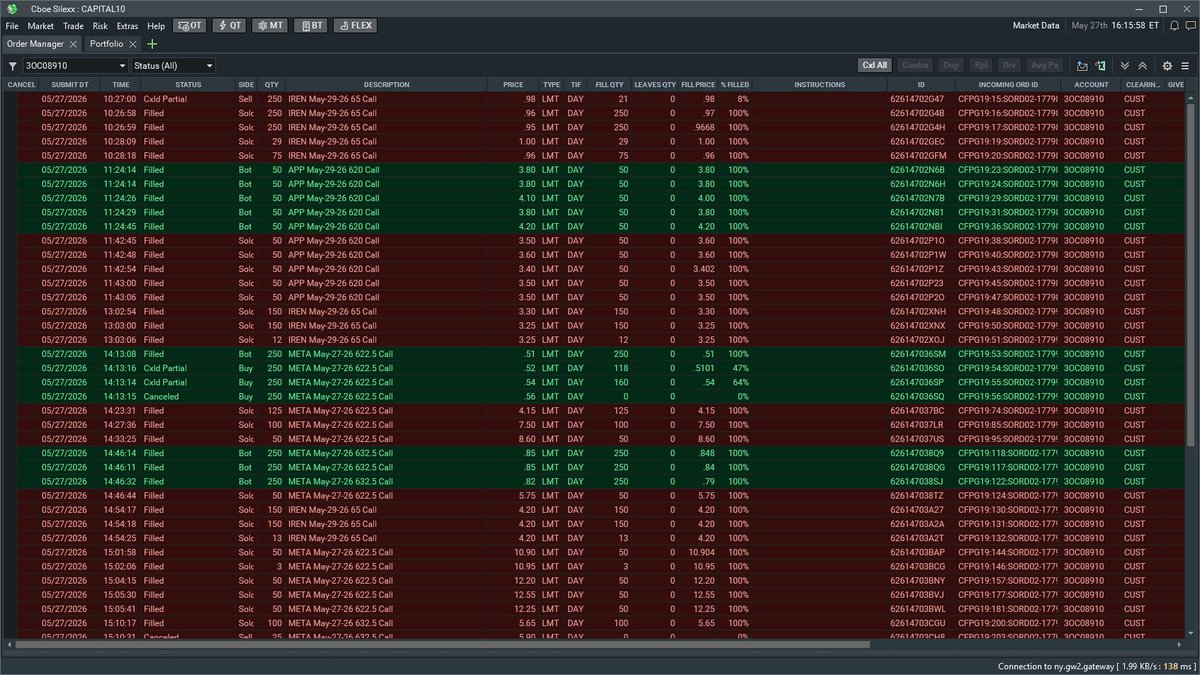Click the double chevron down expand-all icon
Image resolution: width=1200 pixels, height=675 pixels.
click(x=1125, y=65)
